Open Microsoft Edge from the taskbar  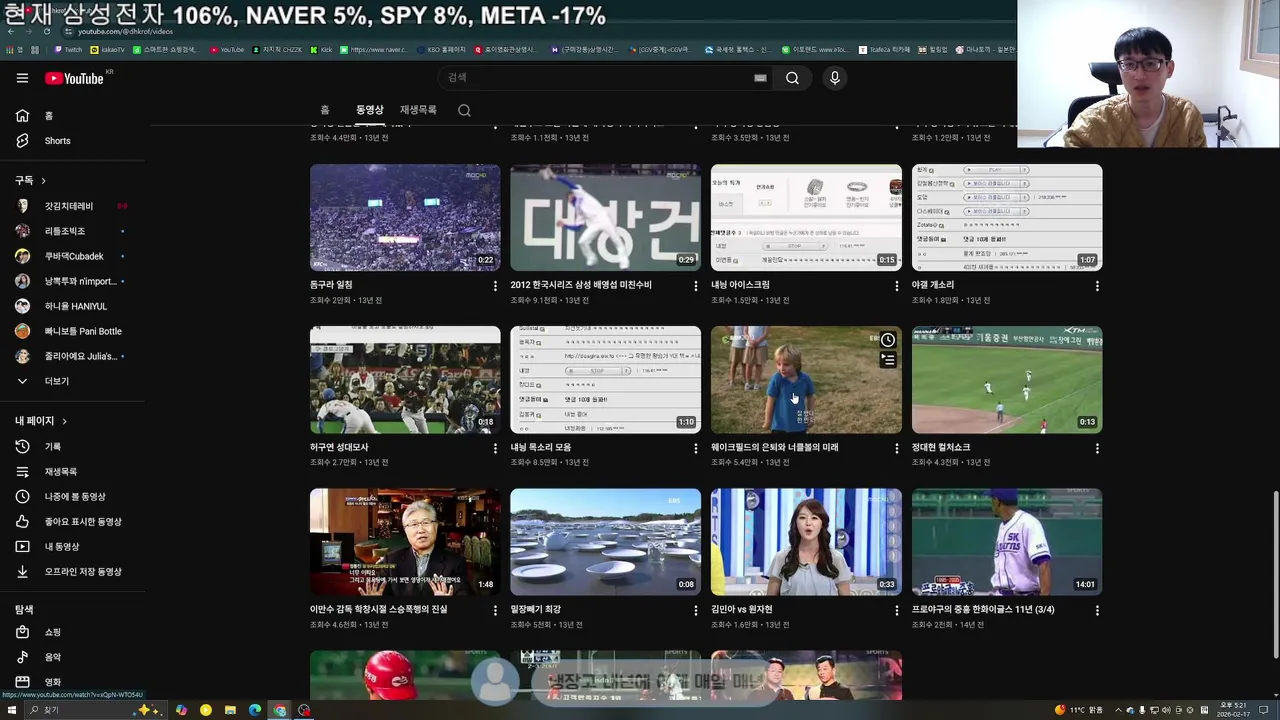point(255,710)
